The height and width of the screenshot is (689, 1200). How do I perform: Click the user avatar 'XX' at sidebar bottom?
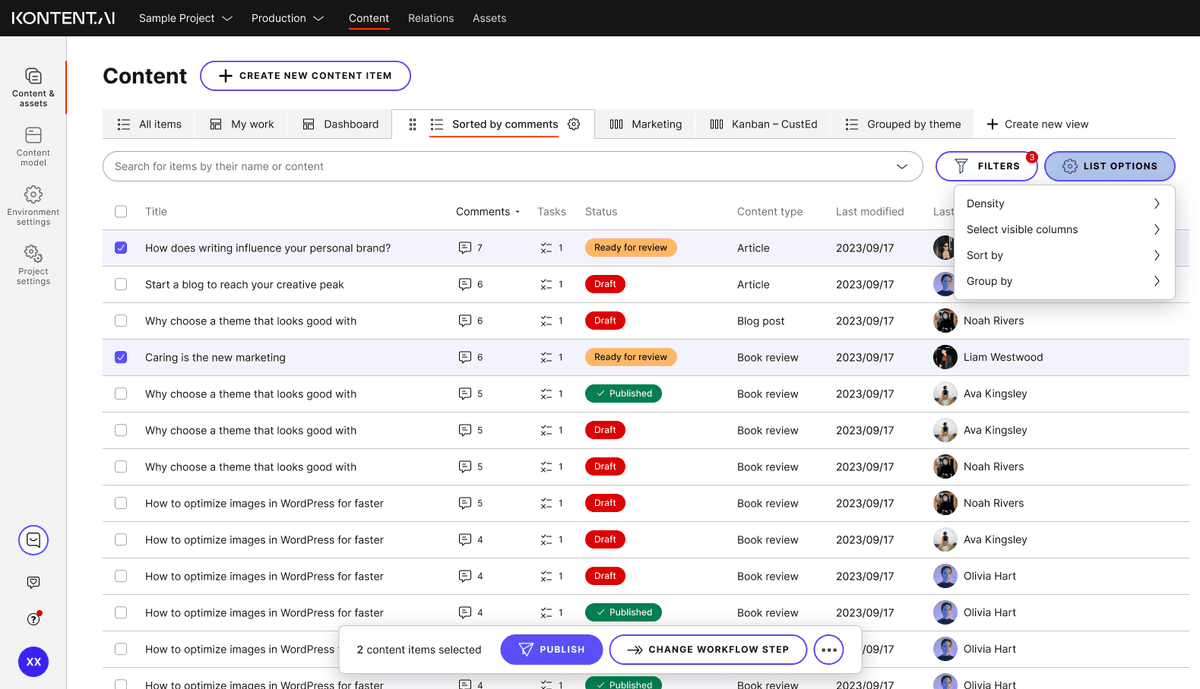[x=33, y=662]
